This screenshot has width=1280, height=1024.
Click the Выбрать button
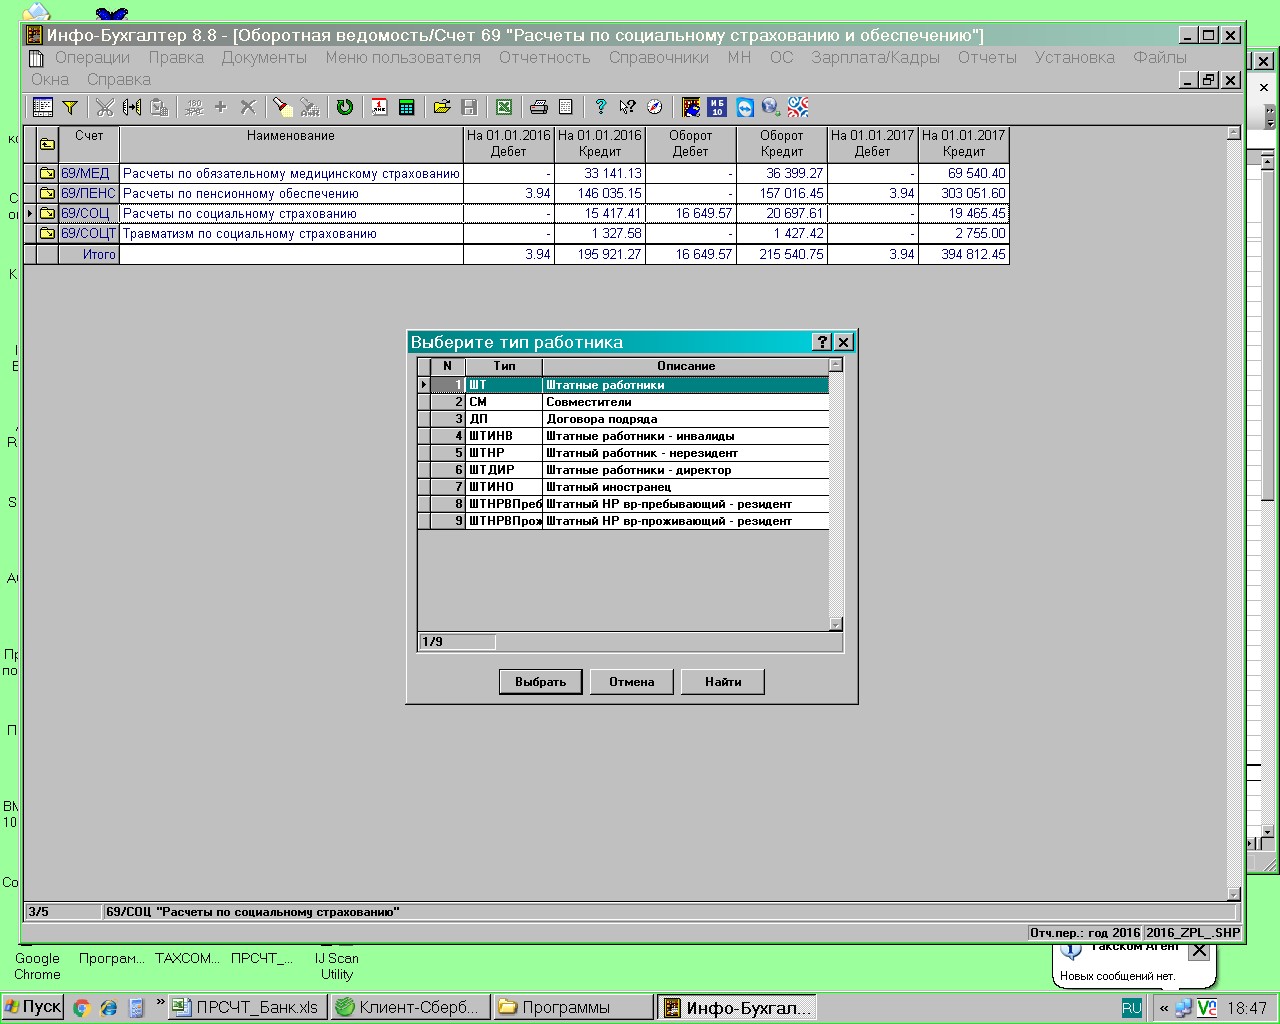(541, 682)
